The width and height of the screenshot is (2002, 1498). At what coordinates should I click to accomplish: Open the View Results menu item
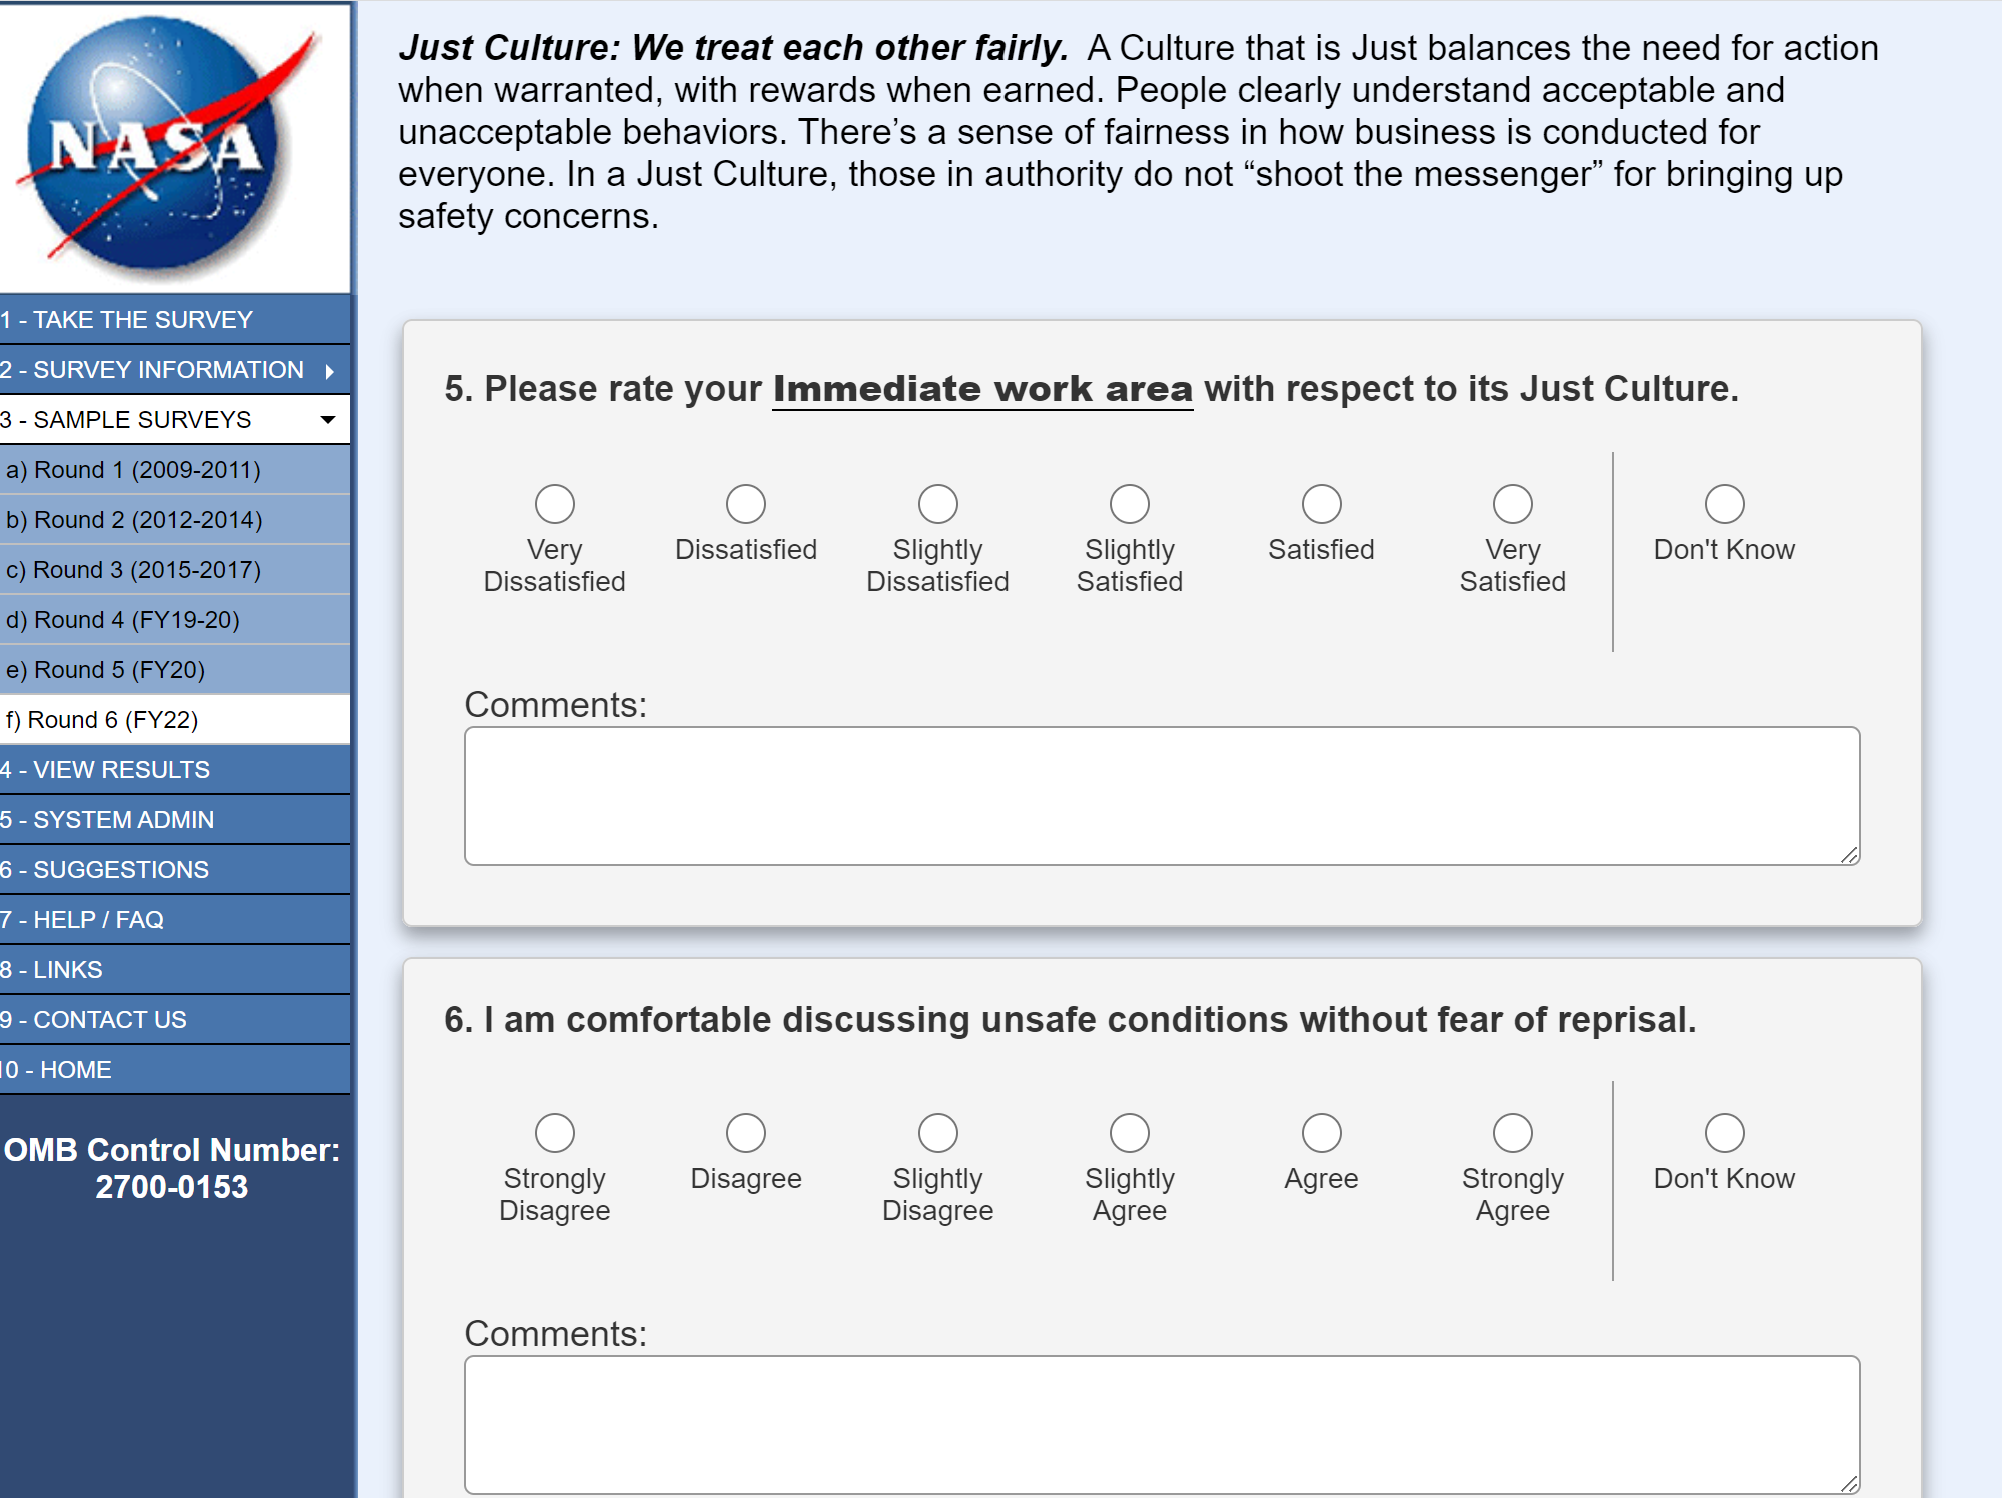pos(105,770)
